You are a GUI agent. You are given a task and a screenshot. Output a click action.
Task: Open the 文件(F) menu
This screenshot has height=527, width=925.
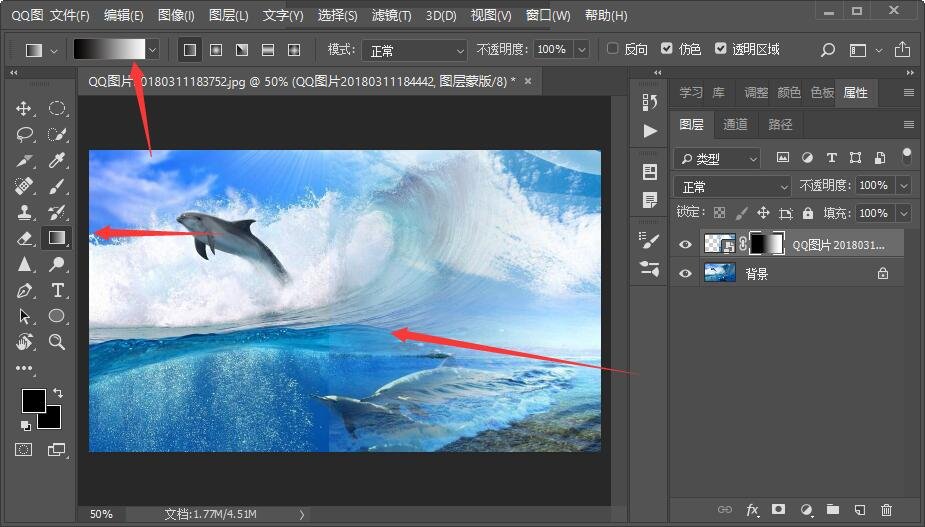click(70, 15)
